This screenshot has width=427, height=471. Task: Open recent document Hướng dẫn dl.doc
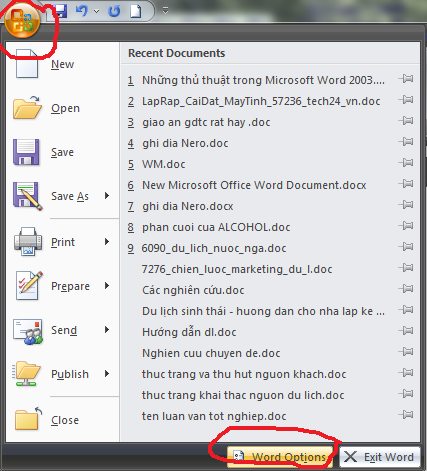point(189,332)
